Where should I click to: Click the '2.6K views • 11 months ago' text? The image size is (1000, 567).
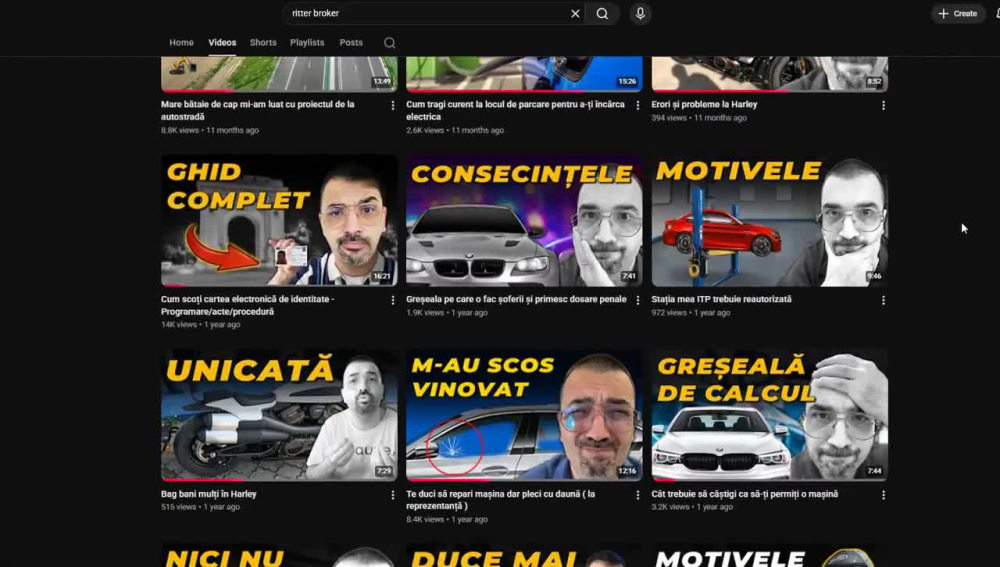pos(455,130)
